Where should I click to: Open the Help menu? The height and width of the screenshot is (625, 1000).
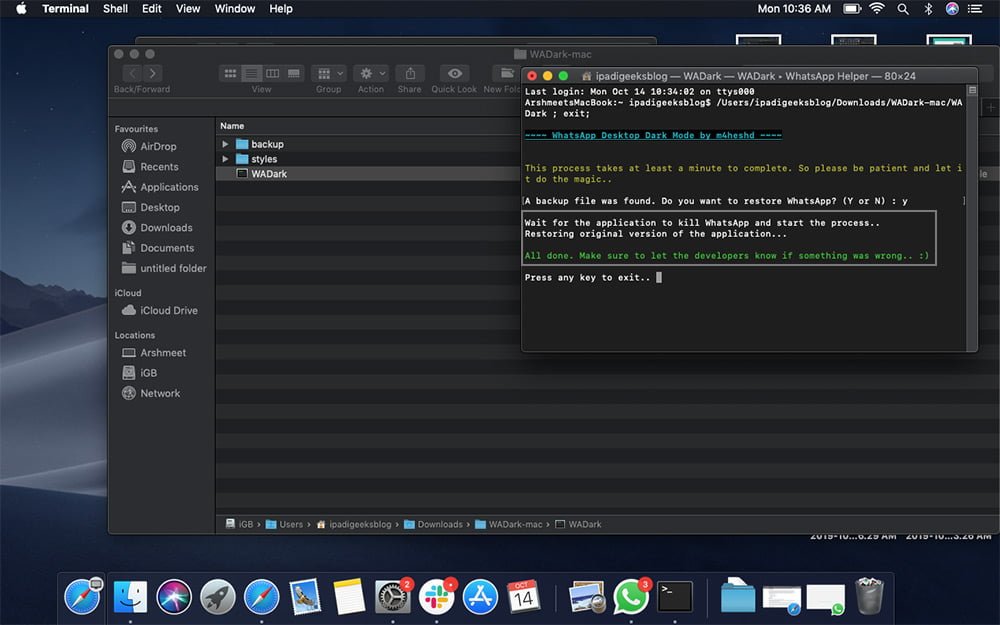pos(281,9)
